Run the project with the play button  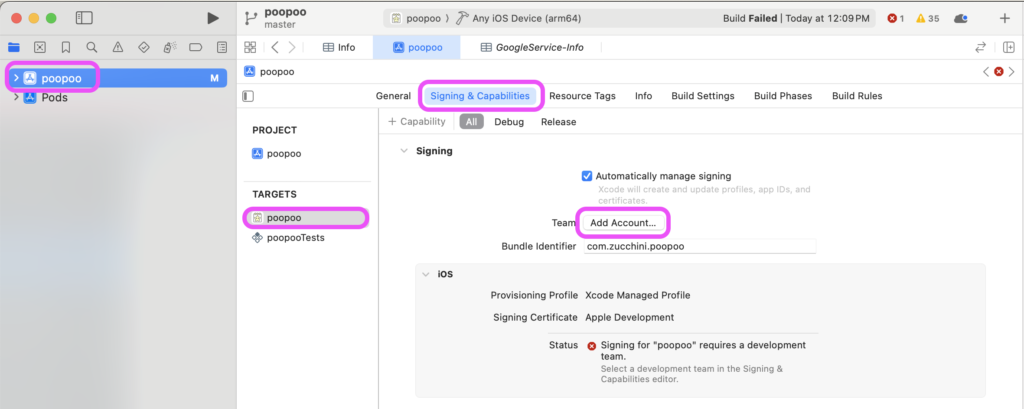point(213,18)
